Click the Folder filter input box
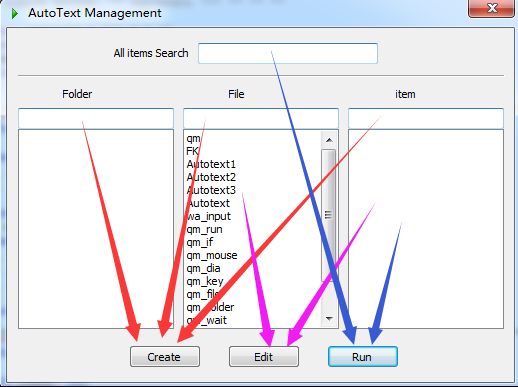The width and height of the screenshot is (518, 387). pyautogui.click(x=96, y=118)
